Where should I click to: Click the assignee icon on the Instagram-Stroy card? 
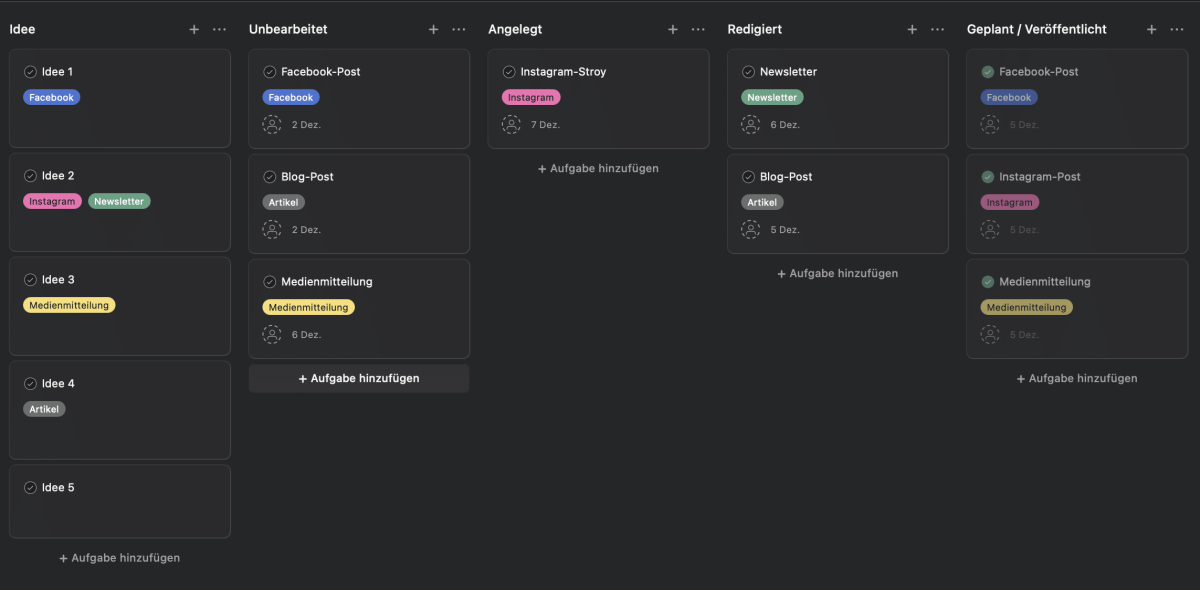coord(511,124)
